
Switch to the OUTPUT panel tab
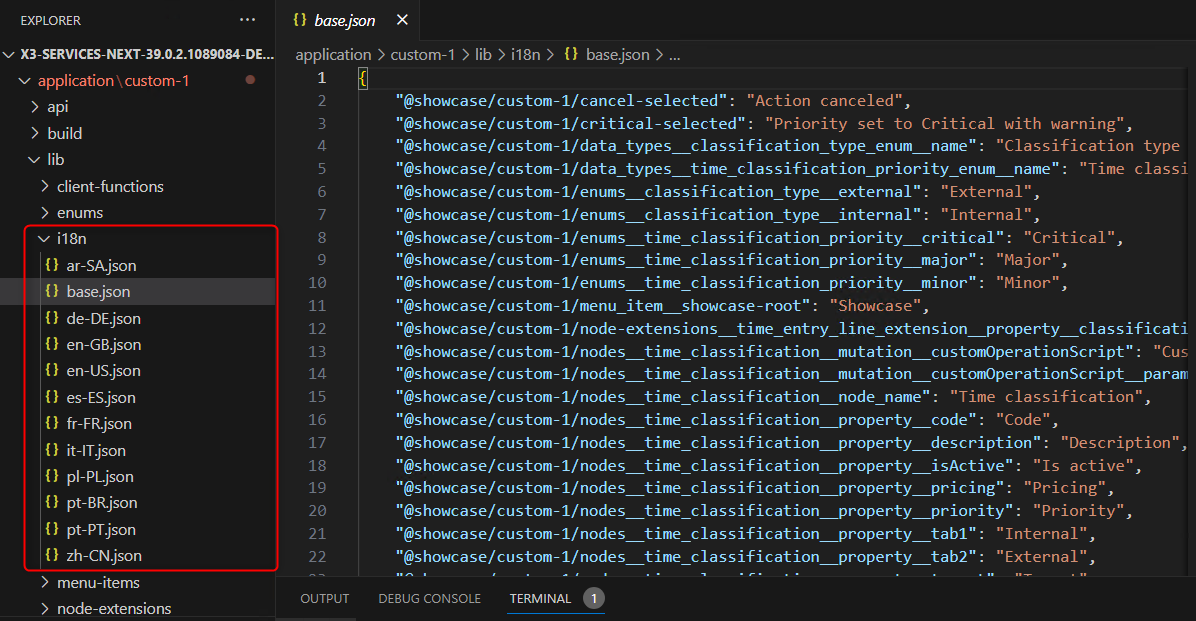tap(324, 599)
